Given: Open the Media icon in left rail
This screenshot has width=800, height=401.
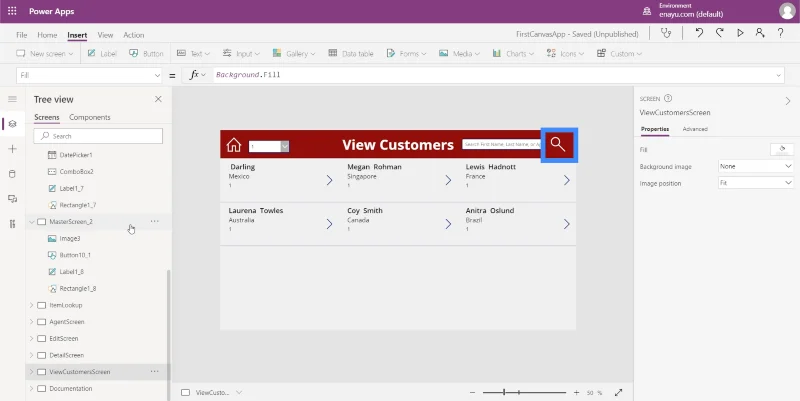Looking at the screenshot, I should [x=13, y=199].
